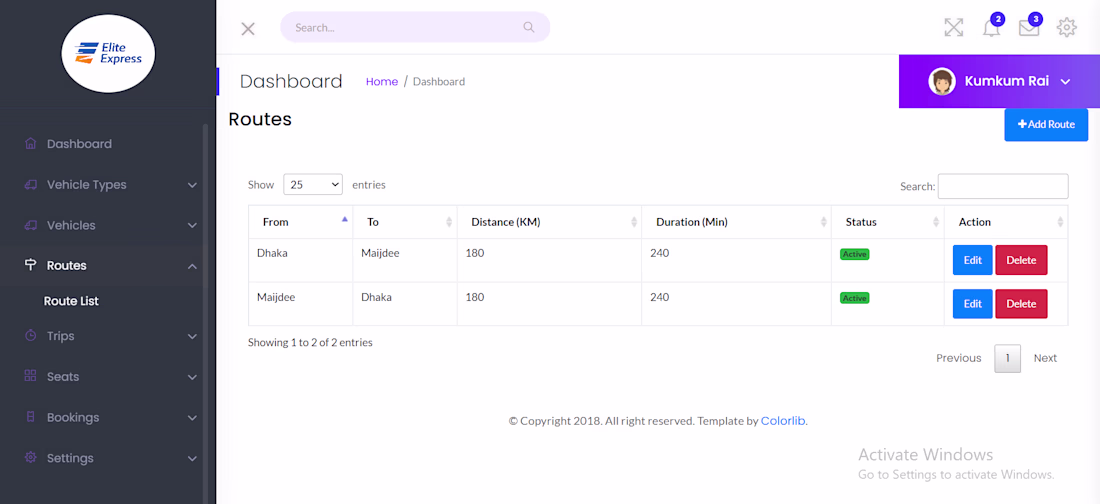Click the settings gear icon in header
Image resolution: width=1100 pixels, height=504 pixels.
(1067, 28)
